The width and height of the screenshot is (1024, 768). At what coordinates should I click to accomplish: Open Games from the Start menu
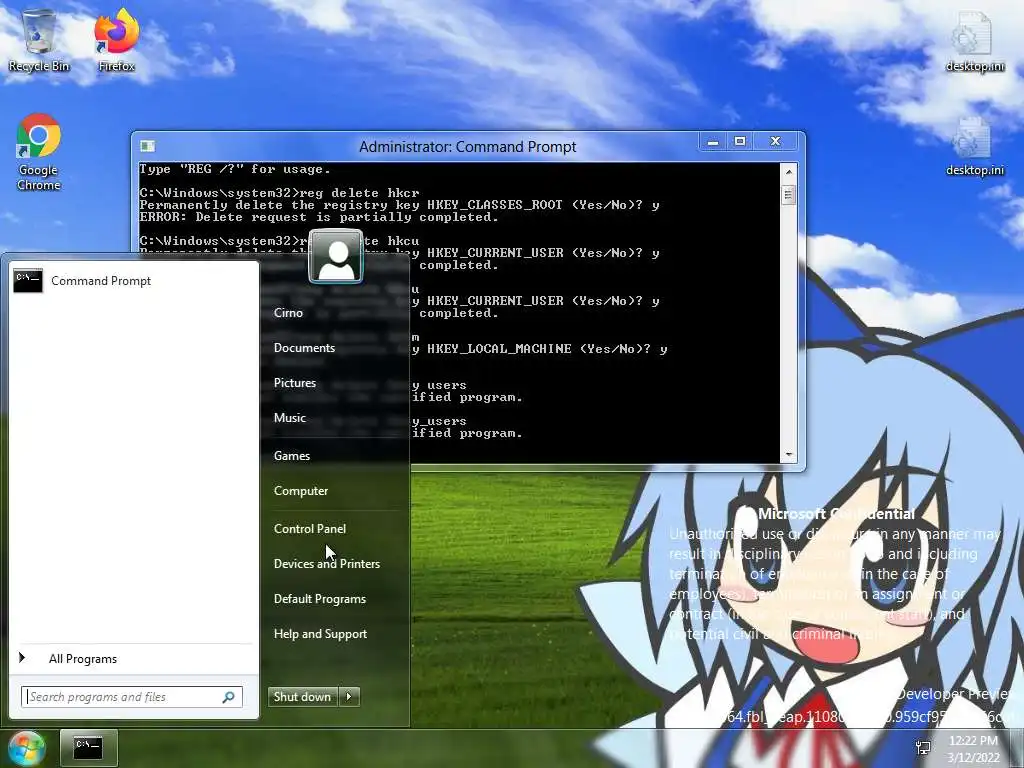tap(291, 456)
